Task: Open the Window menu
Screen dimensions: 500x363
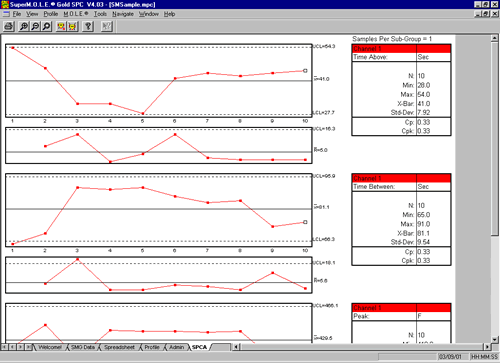Action: point(148,14)
